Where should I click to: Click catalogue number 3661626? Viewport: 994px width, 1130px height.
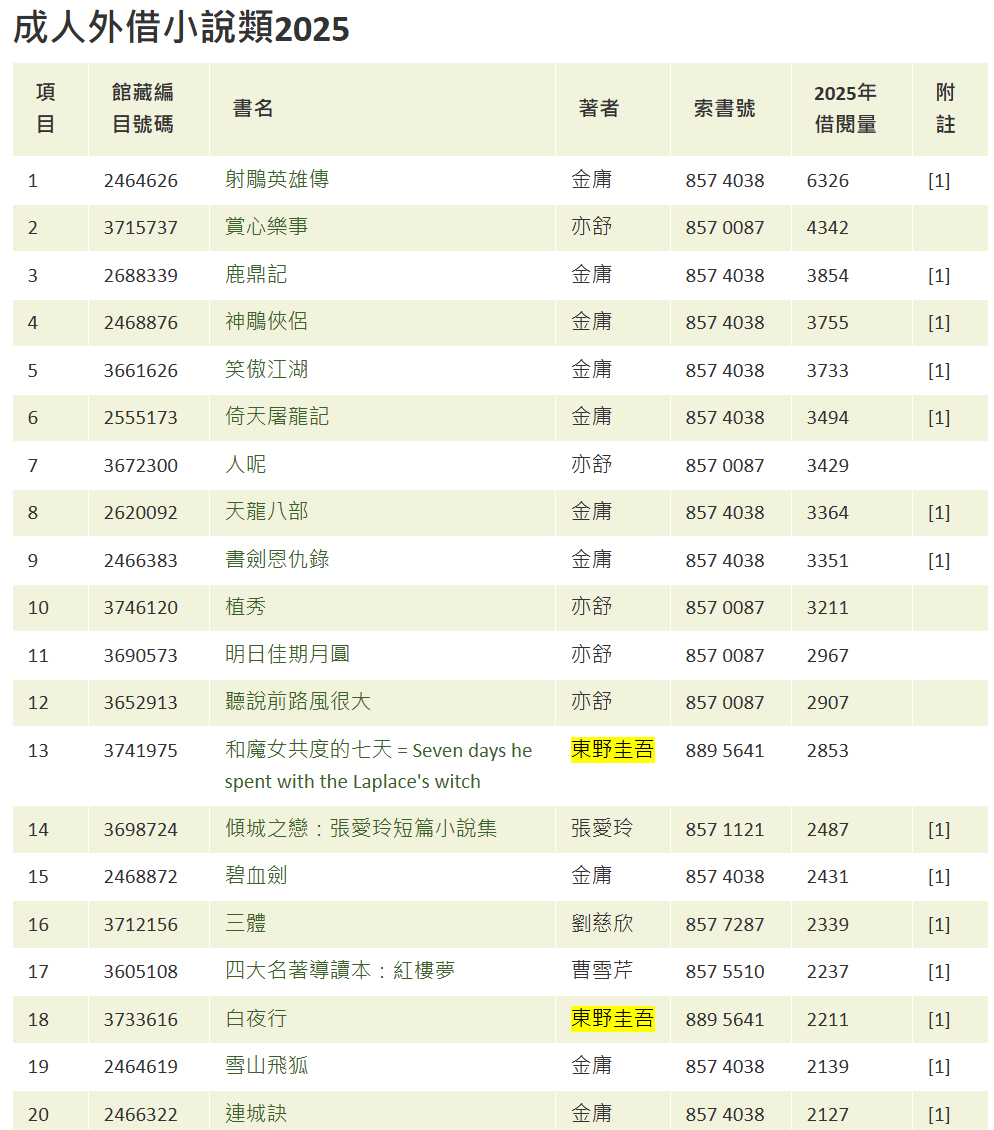coord(141,371)
